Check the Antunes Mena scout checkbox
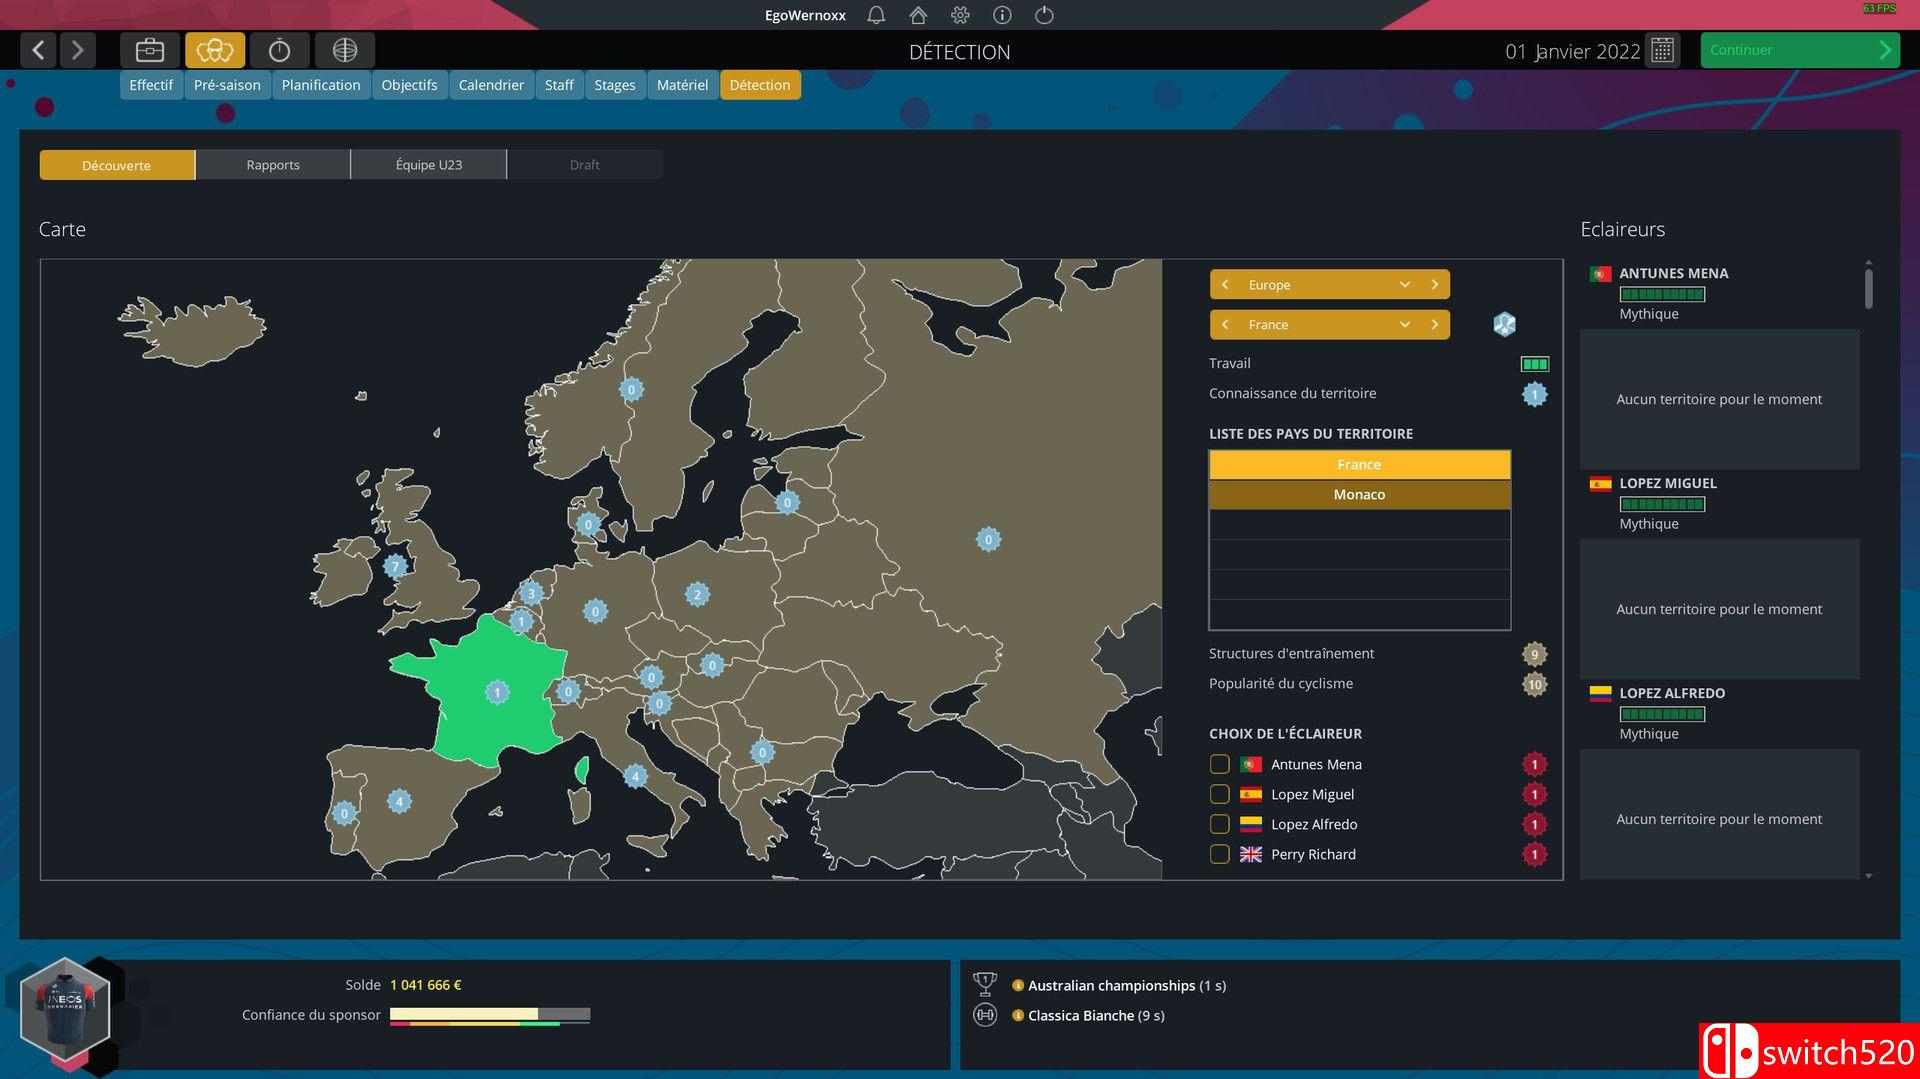Viewport: 1920px width, 1079px height. point(1219,765)
